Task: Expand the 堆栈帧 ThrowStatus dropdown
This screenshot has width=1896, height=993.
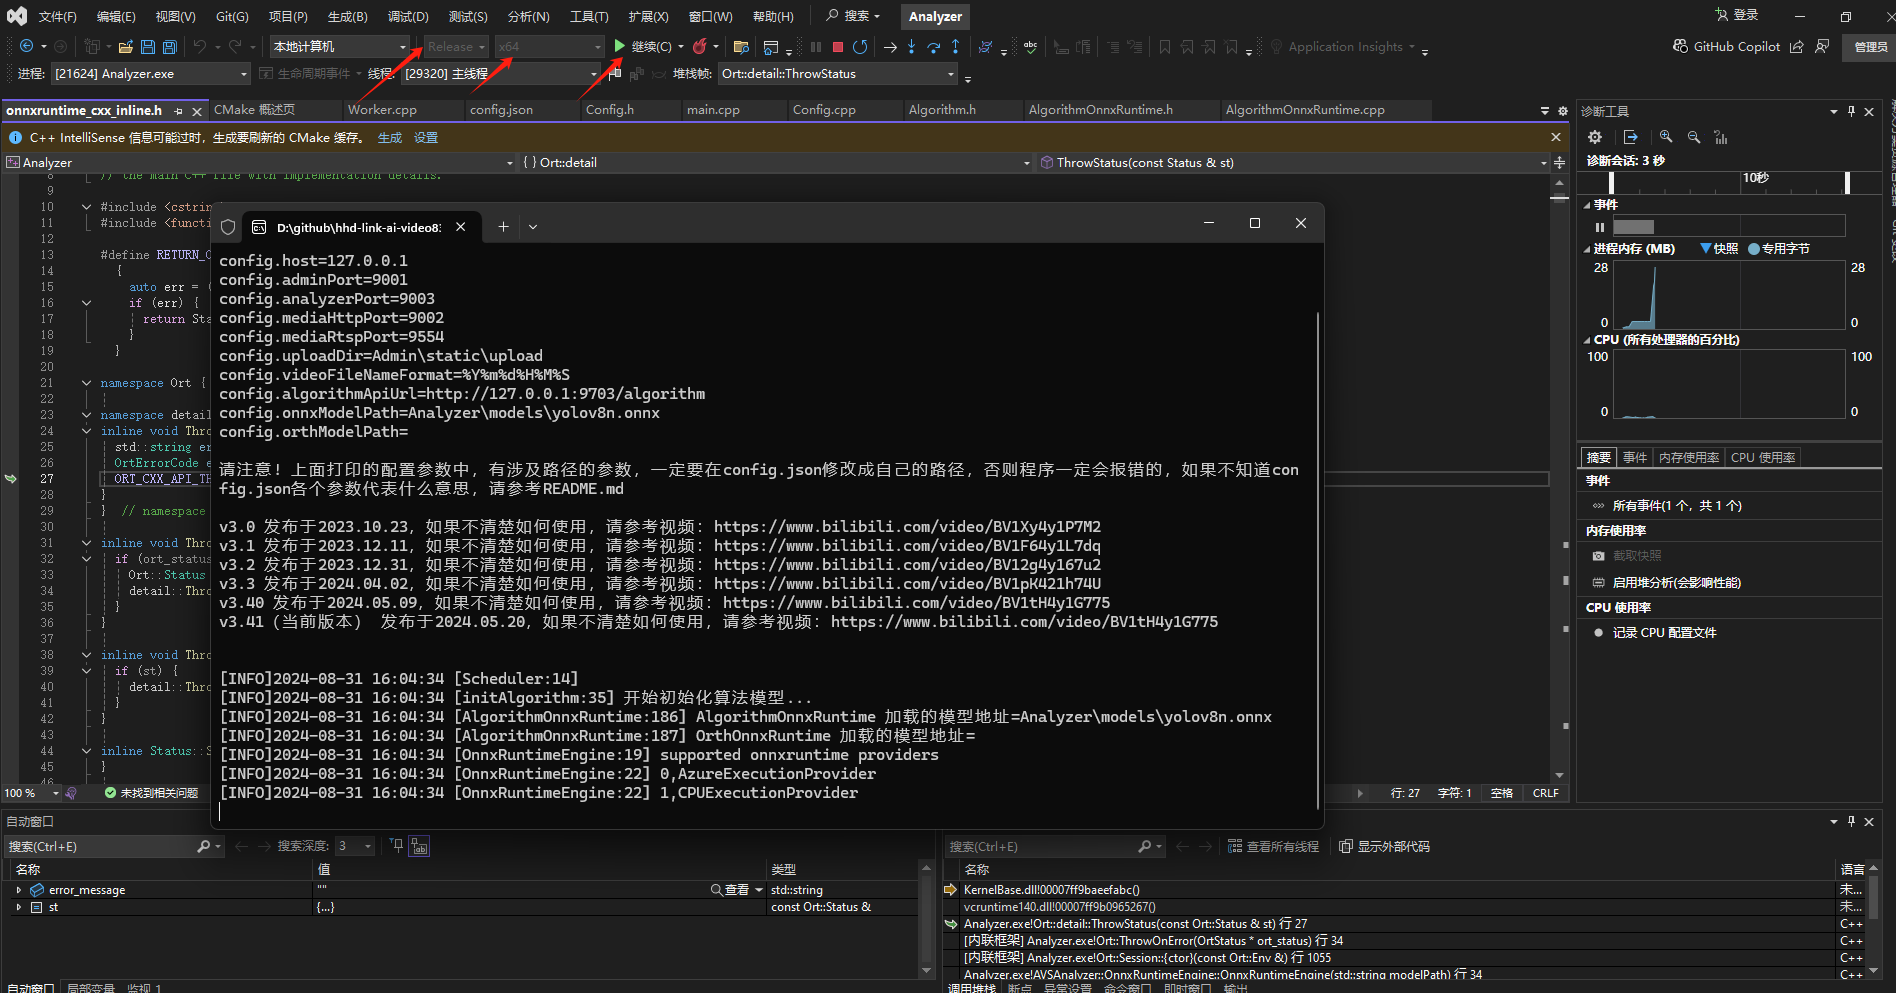Action: pos(950,73)
